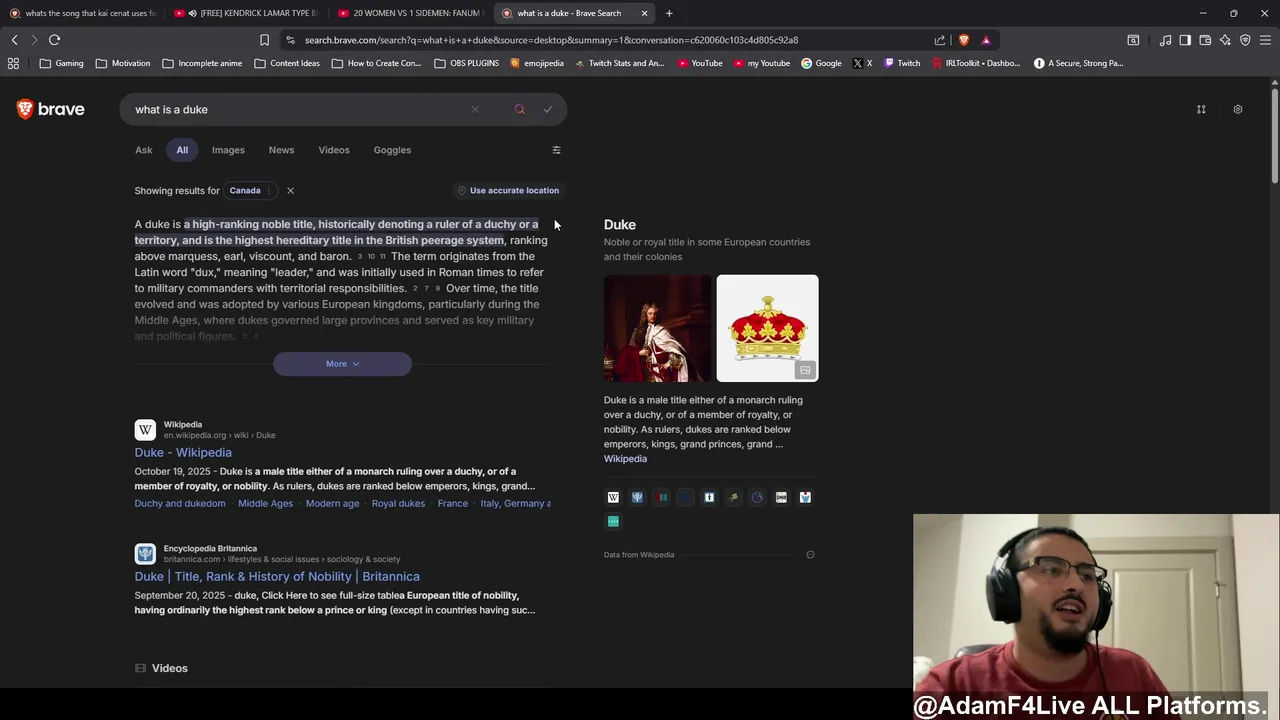
Task: Click Modern age sublink
Action: (x=332, y=503)
